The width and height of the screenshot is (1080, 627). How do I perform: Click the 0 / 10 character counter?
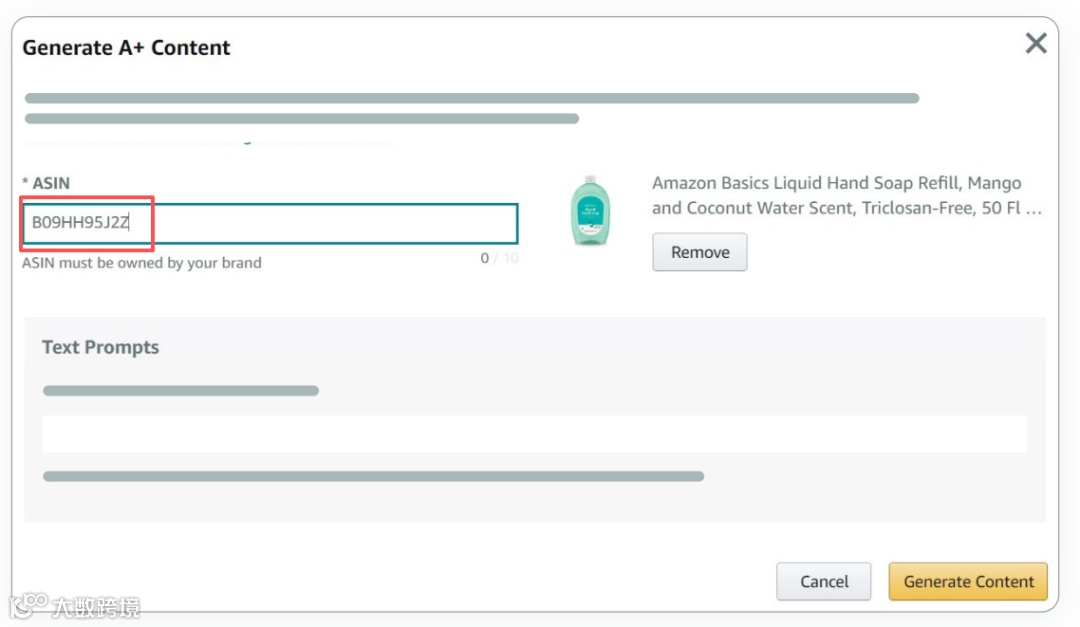pyautogui.click(x=499, y=258)
